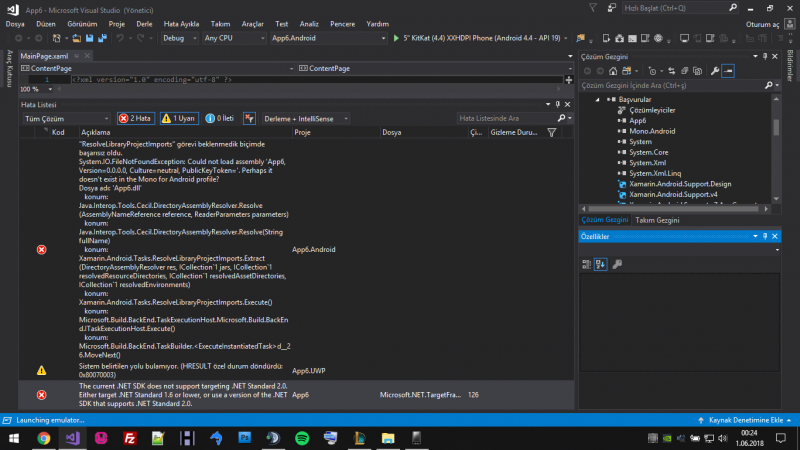Open Properties wrench in Çözüm Gezgini toolbar
This screenshot has width=800, height=450.
[715, 71]
